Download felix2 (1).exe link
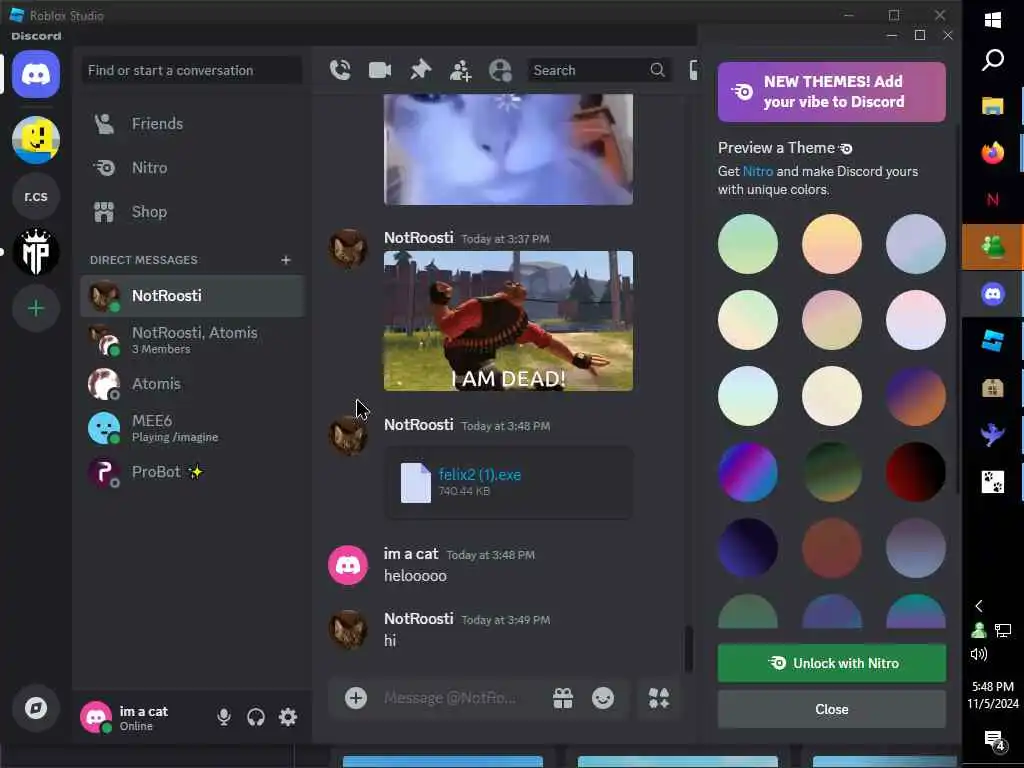The height and width of the screenshot is (768, 1024). [x=479, y=475]
